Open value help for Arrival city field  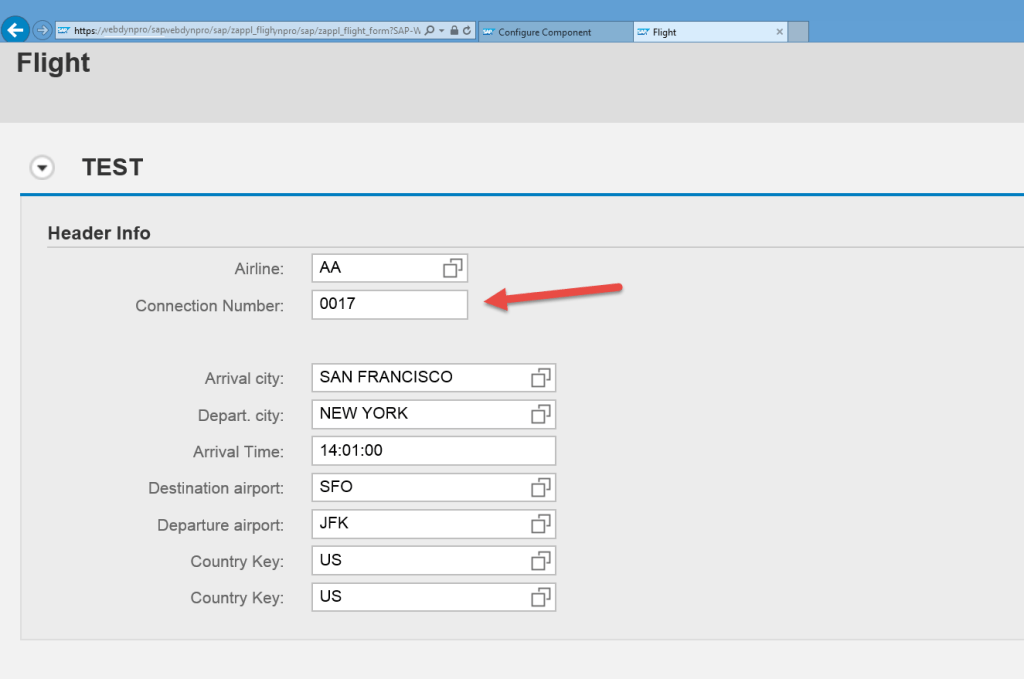[x=541, y=377]
